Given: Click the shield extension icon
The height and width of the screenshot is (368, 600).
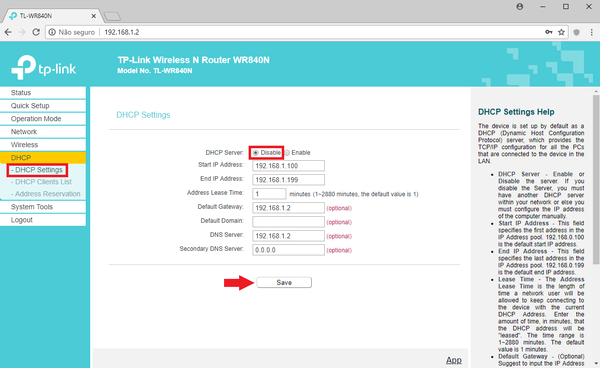Looking at the screenshot, I should click(577, 33).
